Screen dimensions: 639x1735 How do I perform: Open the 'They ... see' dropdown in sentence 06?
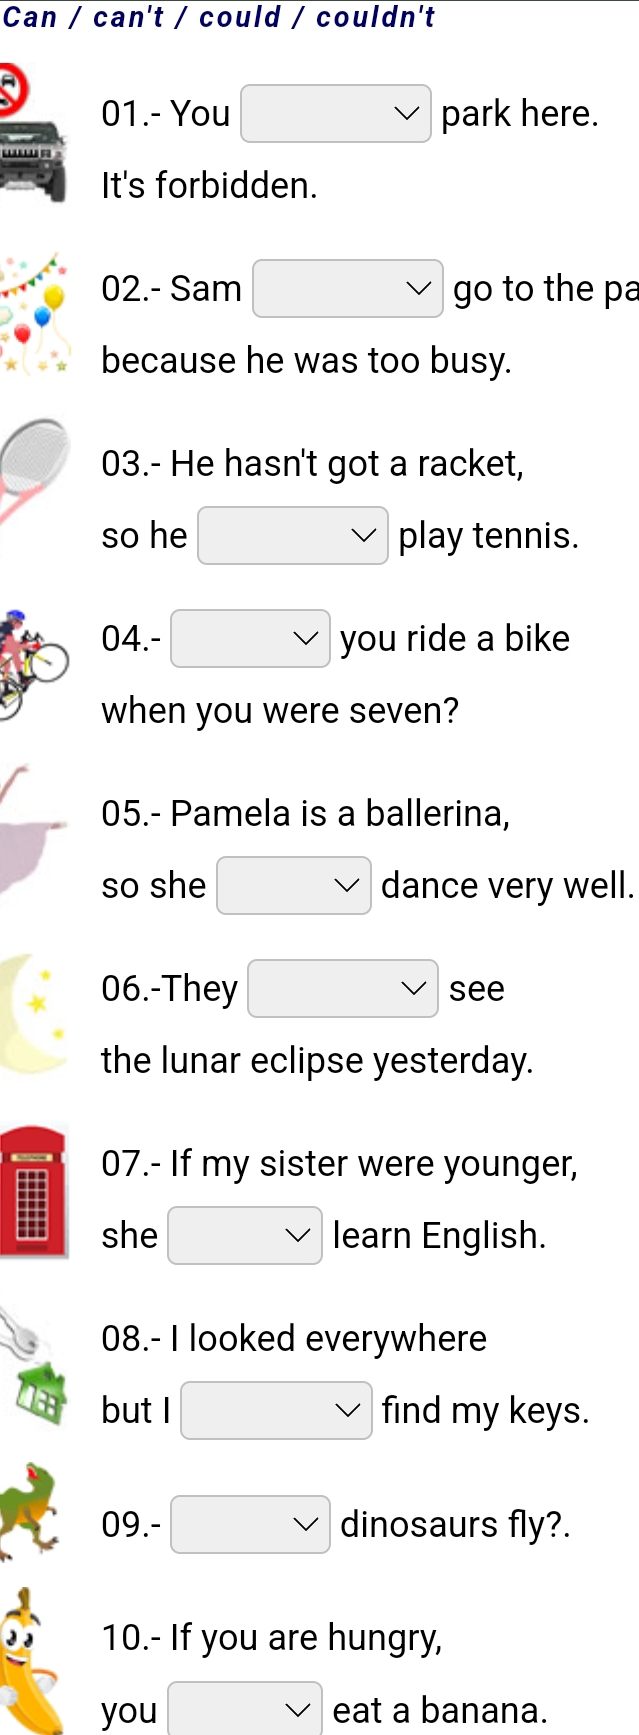(x=343, y=989)
